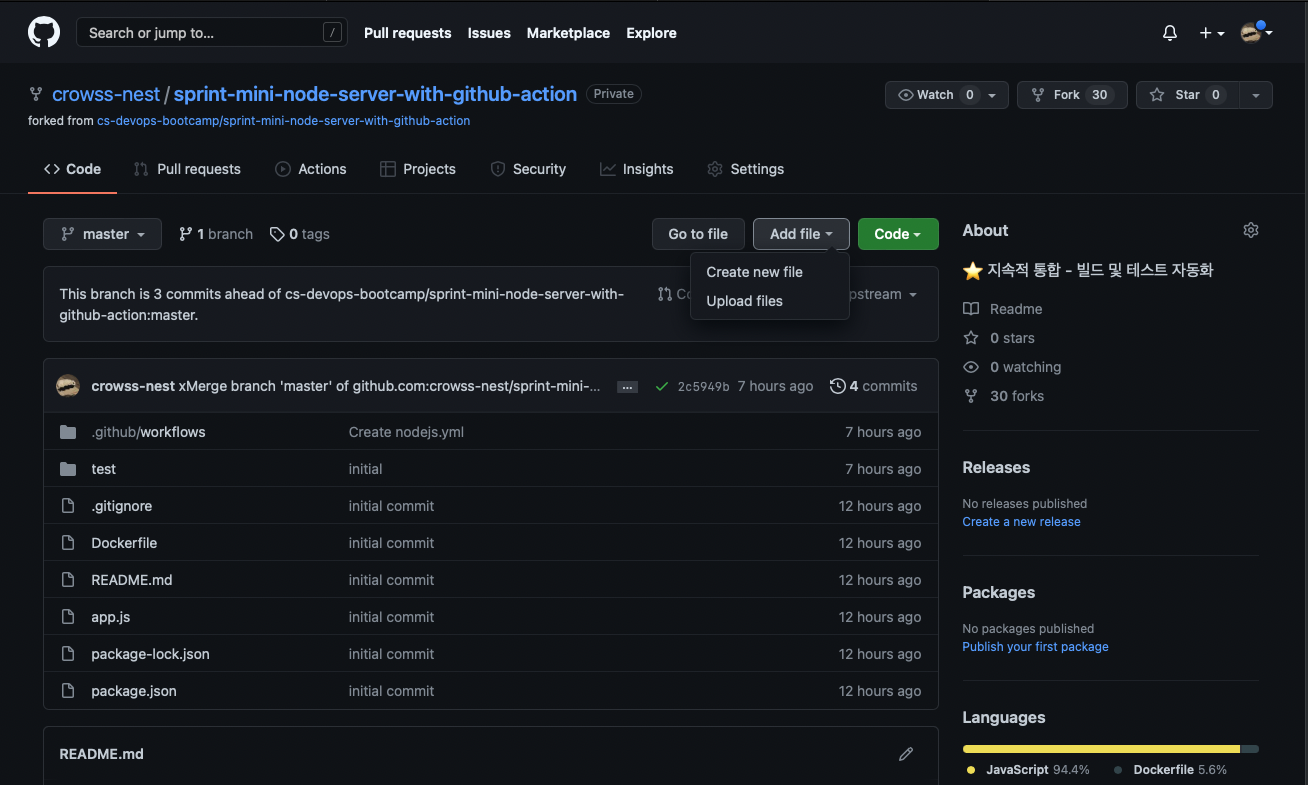
Task: View the green check status icon
Action: click(x=661, y=386)
